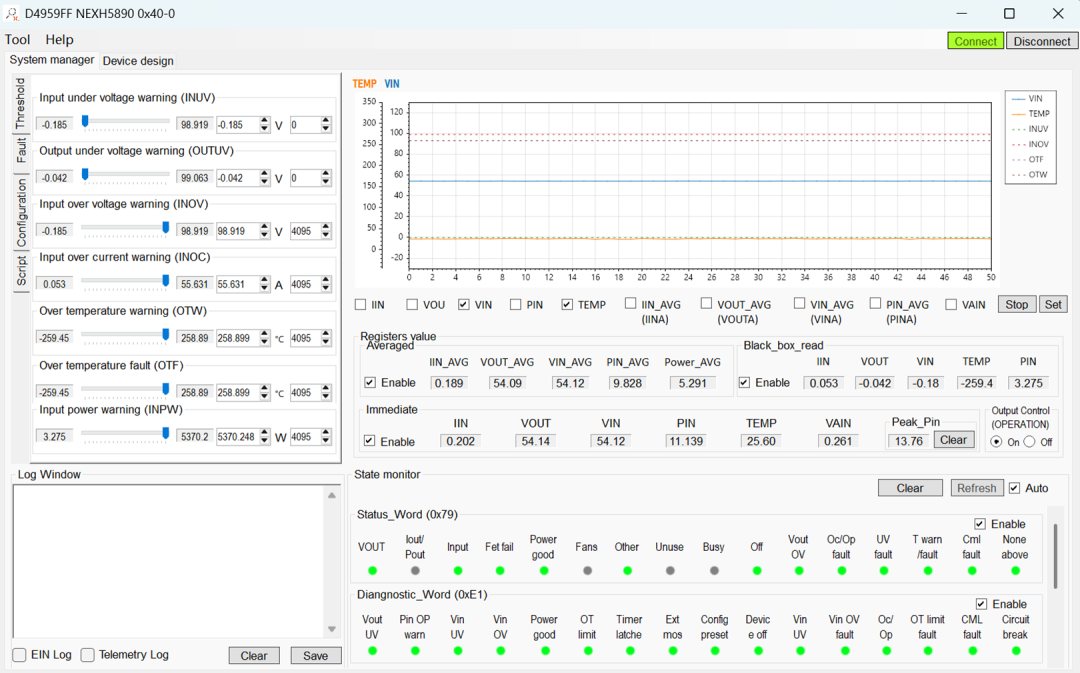Image resolution: width=1080 pixels, height=673 pixels.
Task: Open the Tool menu
Action: (17, 40)
